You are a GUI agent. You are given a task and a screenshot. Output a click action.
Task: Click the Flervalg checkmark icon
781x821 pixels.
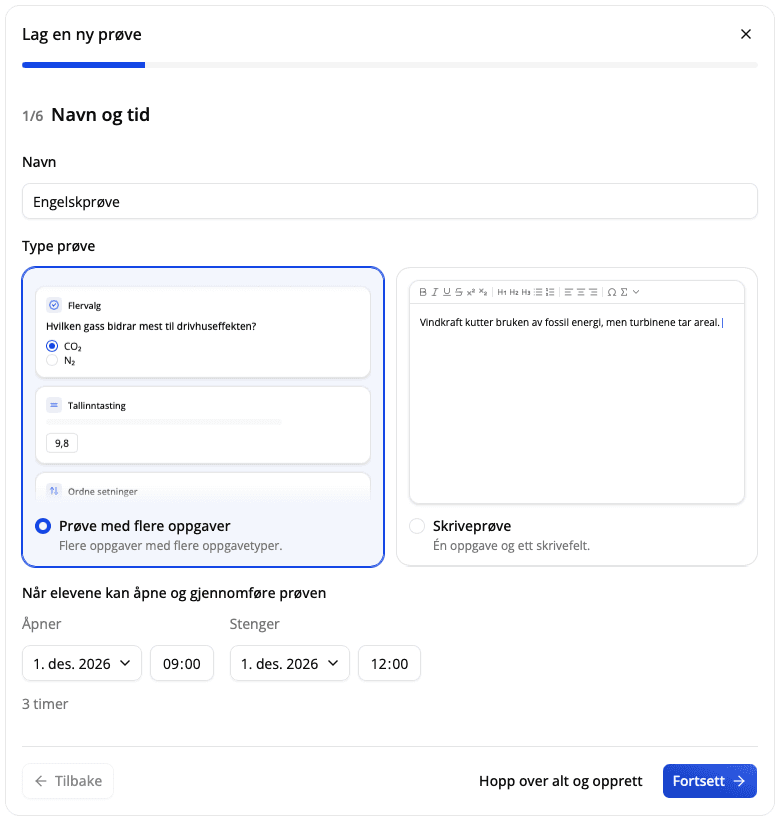coord(54,305)
